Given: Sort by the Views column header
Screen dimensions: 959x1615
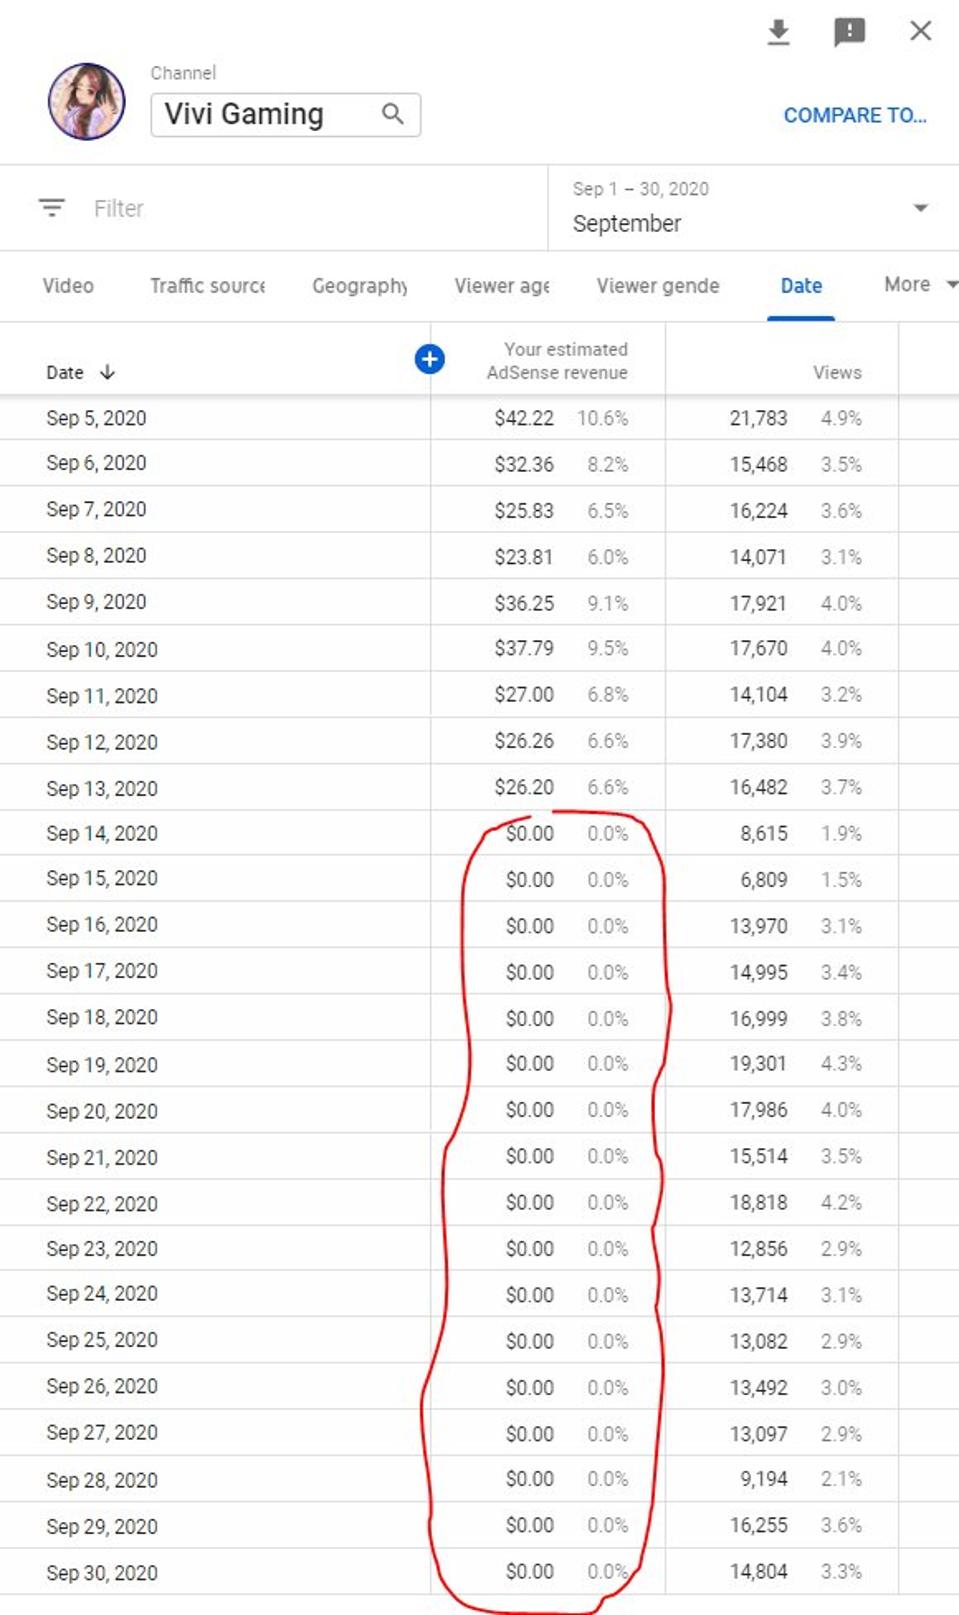Looking at the screenshot, I should 837,373.
